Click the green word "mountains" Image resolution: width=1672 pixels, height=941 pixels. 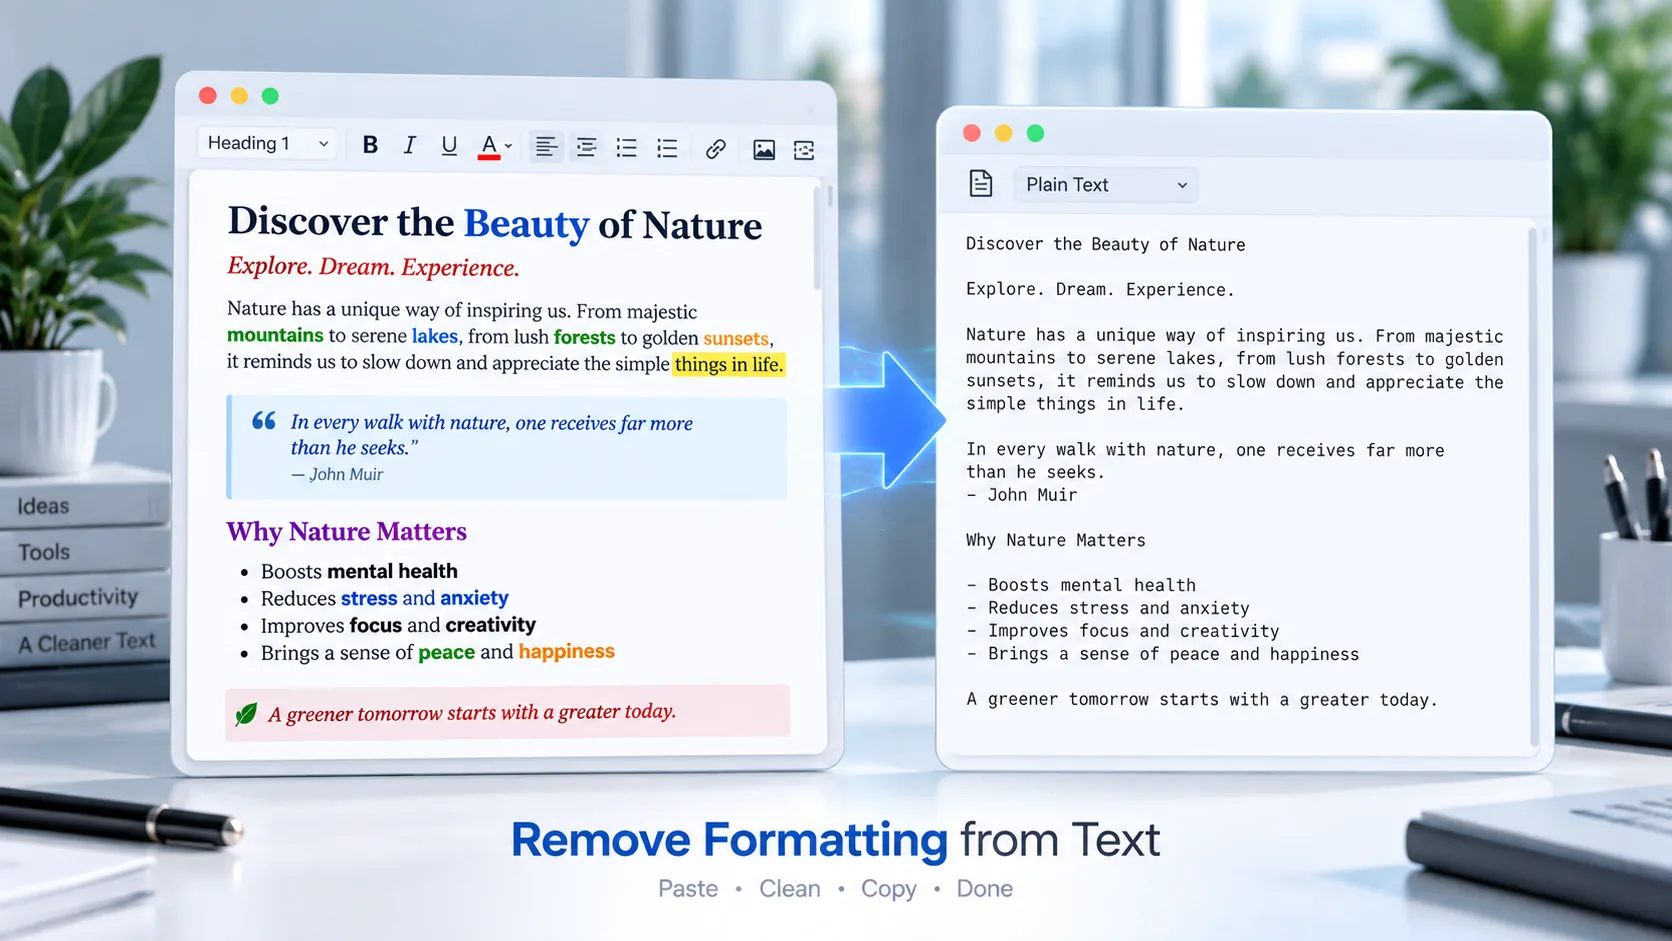click(x=275, y=336)
